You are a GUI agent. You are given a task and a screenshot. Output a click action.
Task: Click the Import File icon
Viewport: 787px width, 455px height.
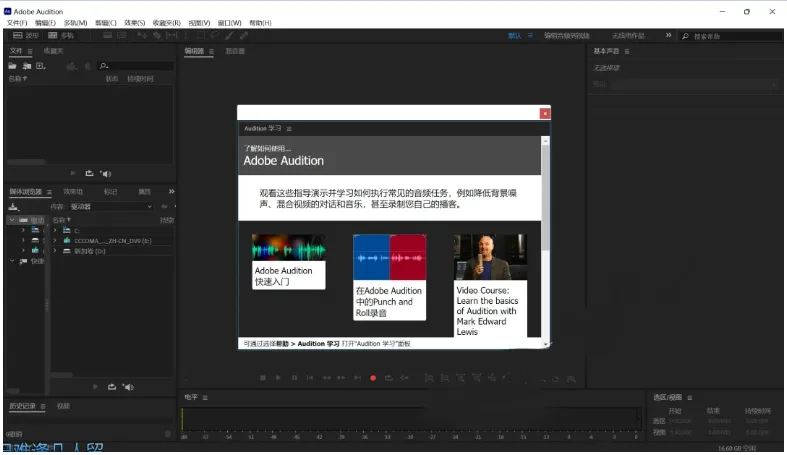point(27,66)
